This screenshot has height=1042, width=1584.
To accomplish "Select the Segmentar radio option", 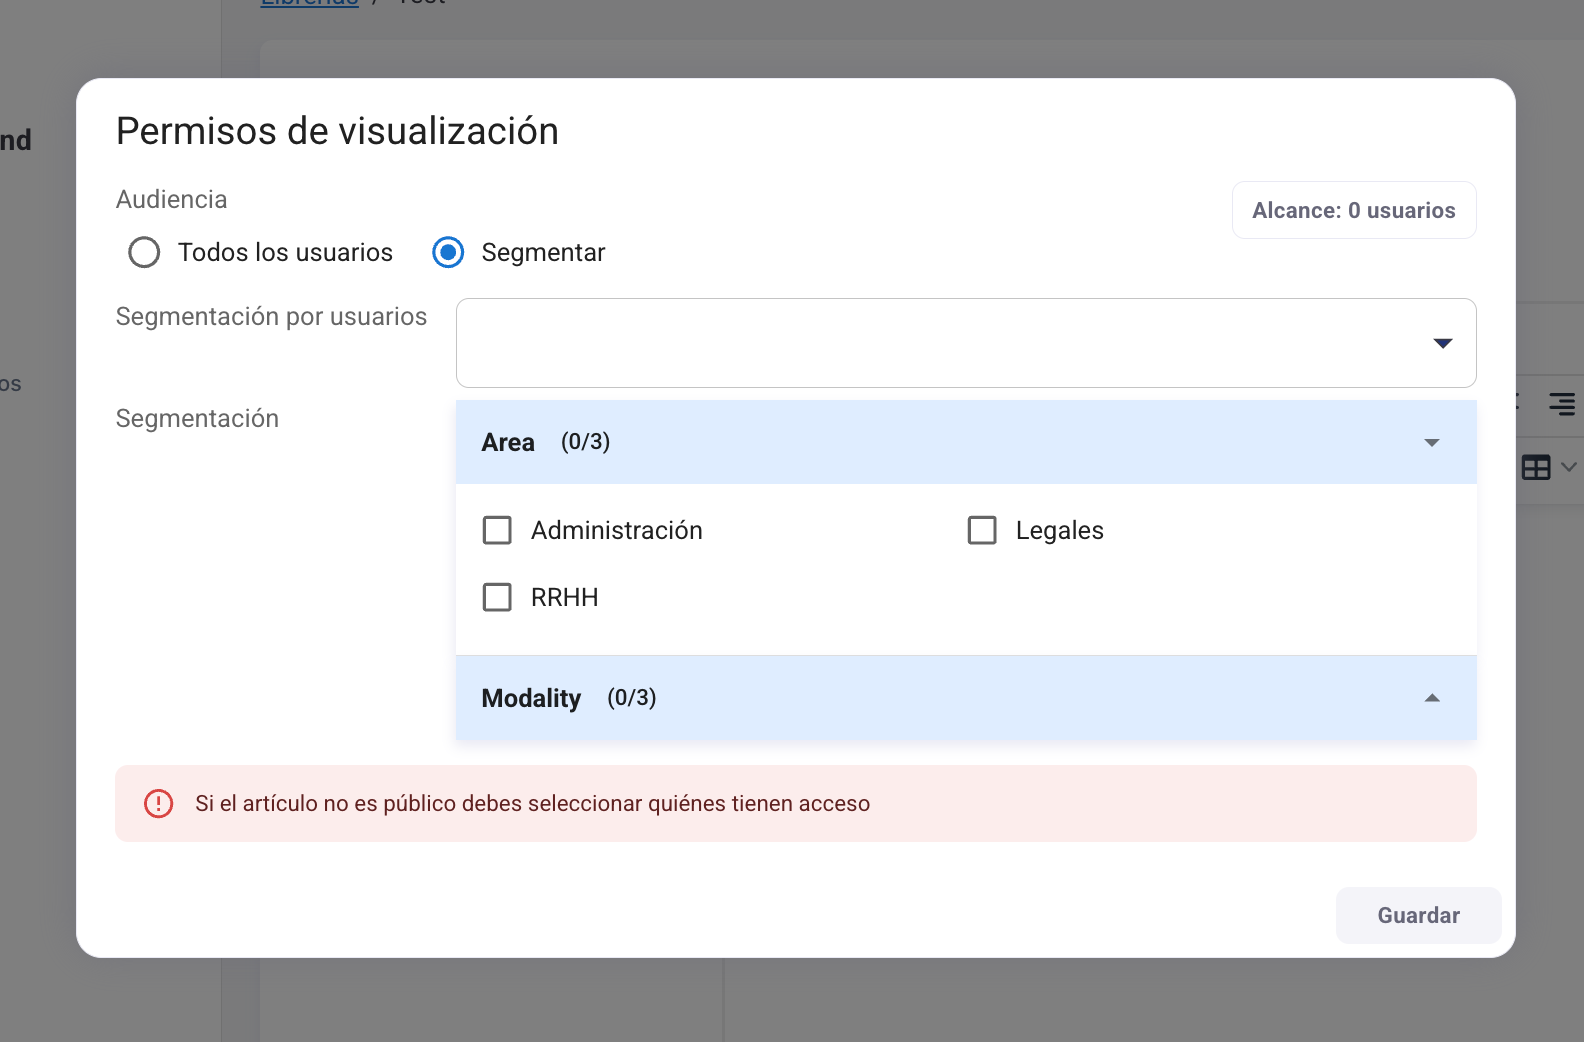I will click(x=448, y=252).
